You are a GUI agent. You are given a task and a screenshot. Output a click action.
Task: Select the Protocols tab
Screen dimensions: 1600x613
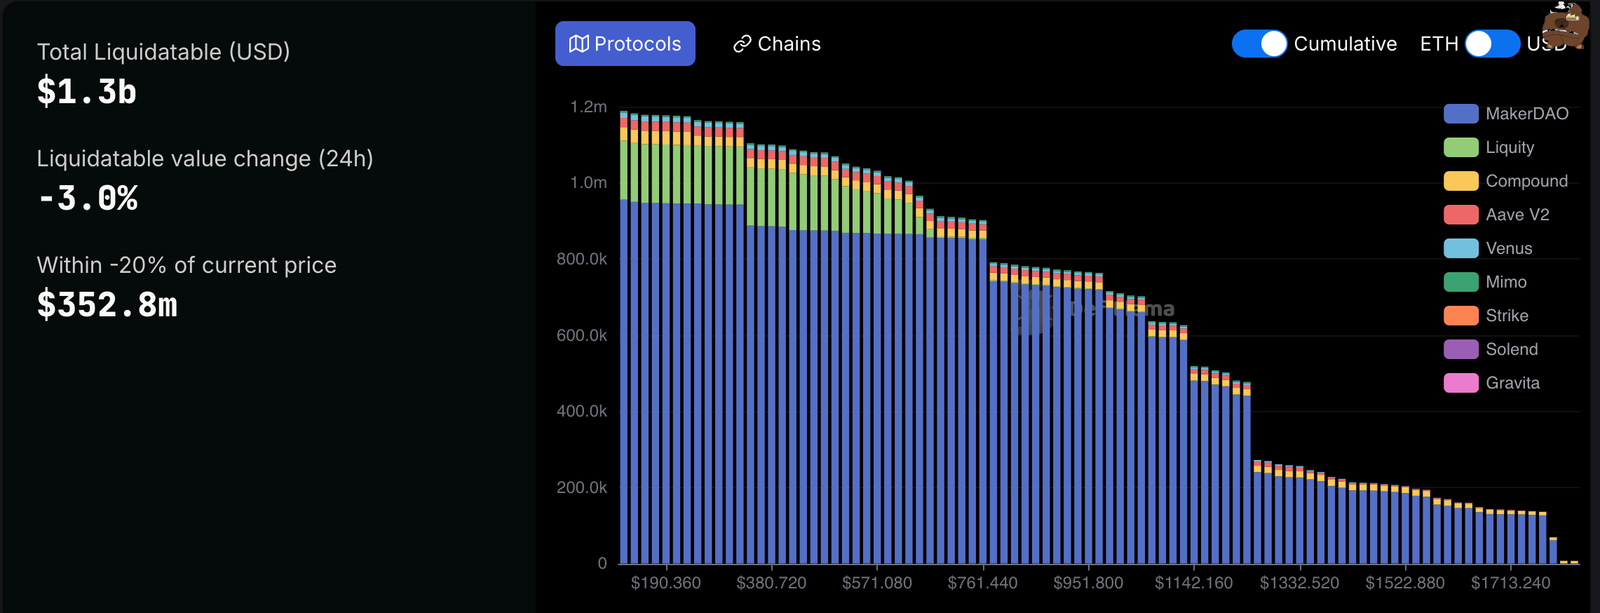(625, 44)
